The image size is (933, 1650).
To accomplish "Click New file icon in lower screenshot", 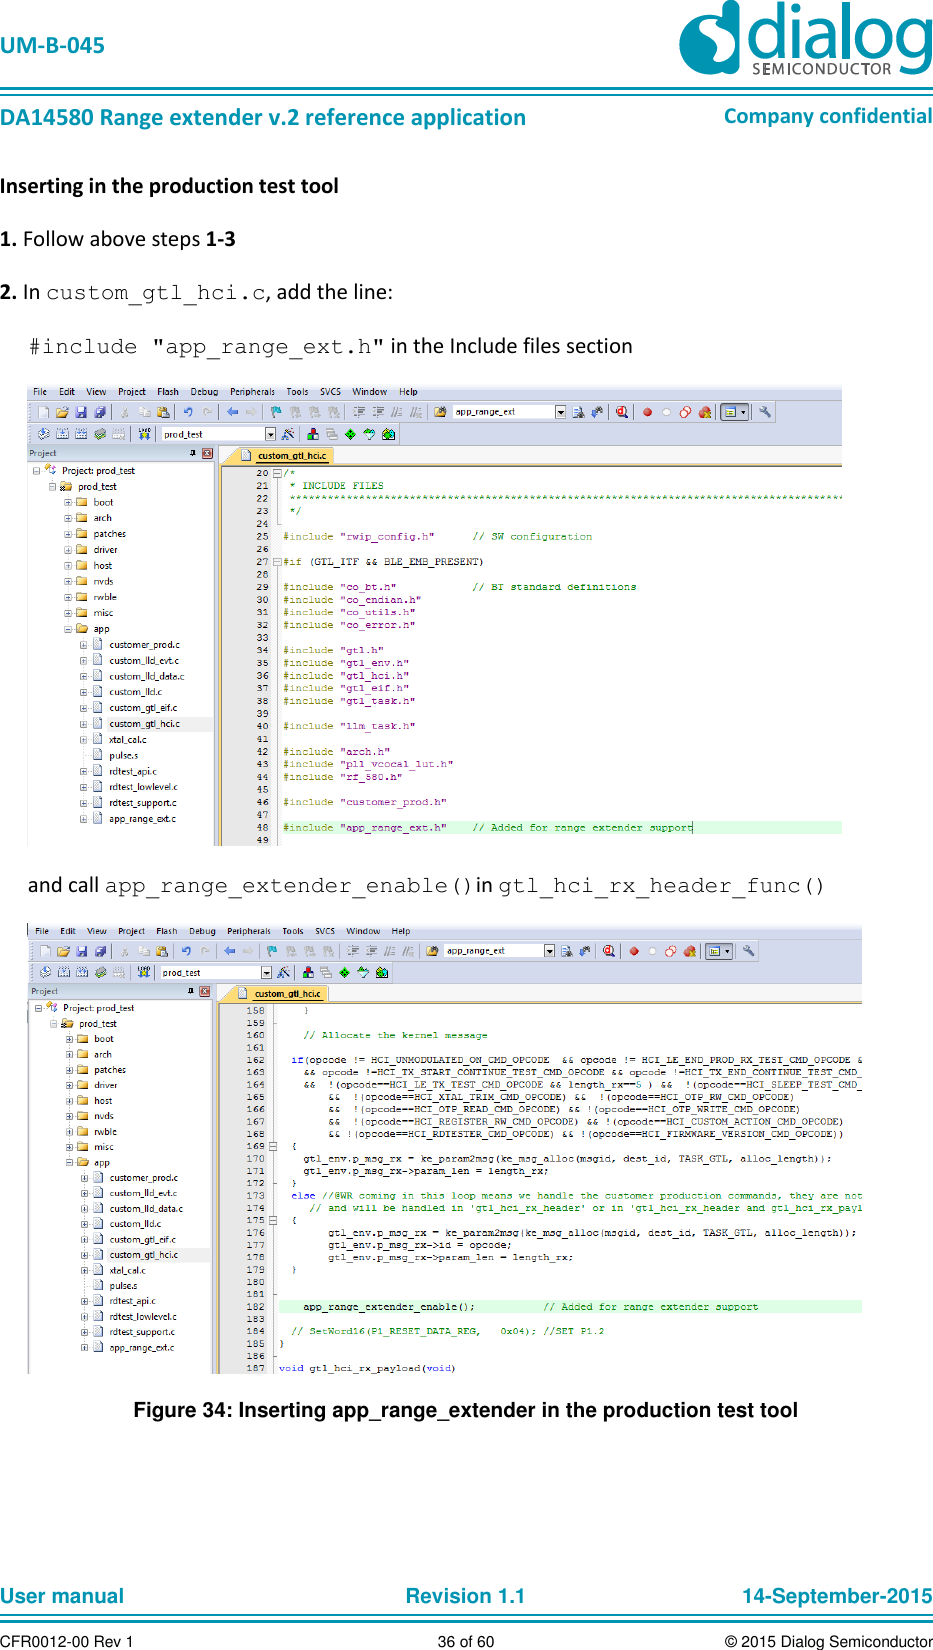I will tap(45, 951).
